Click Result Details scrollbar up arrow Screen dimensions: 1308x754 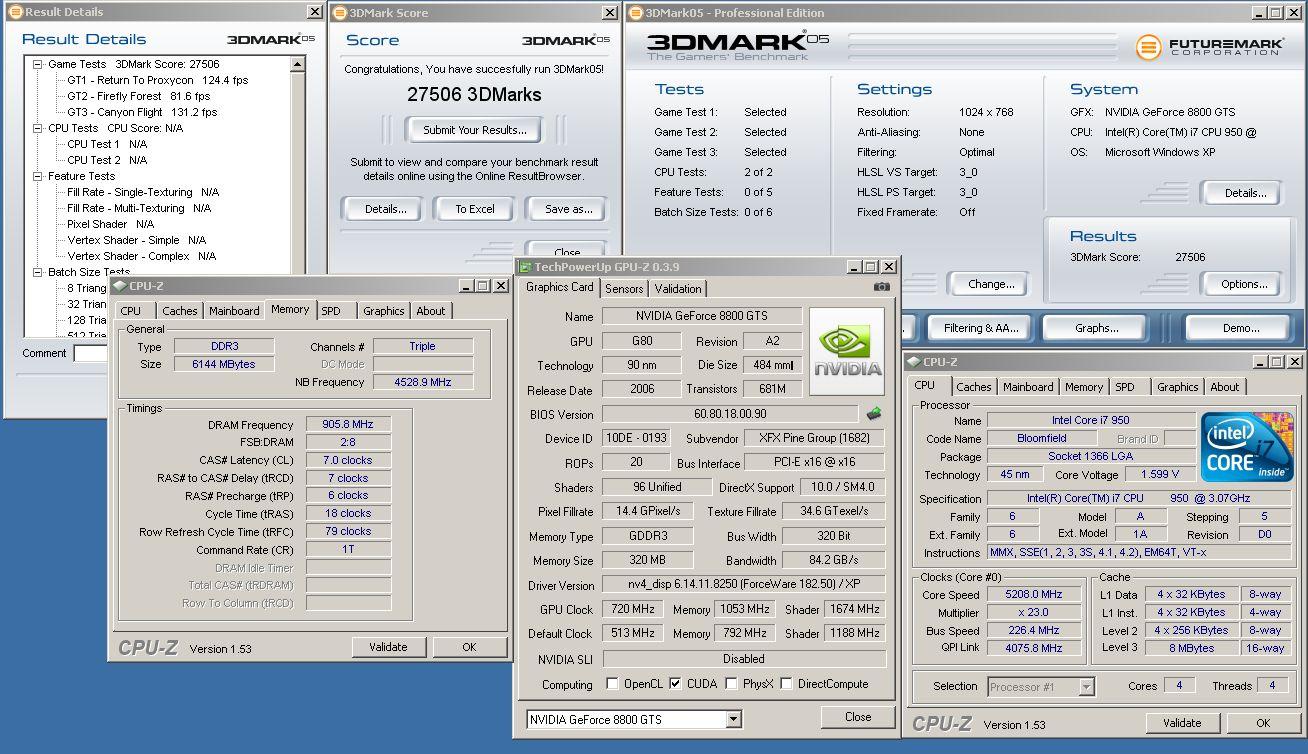point(297,64)
